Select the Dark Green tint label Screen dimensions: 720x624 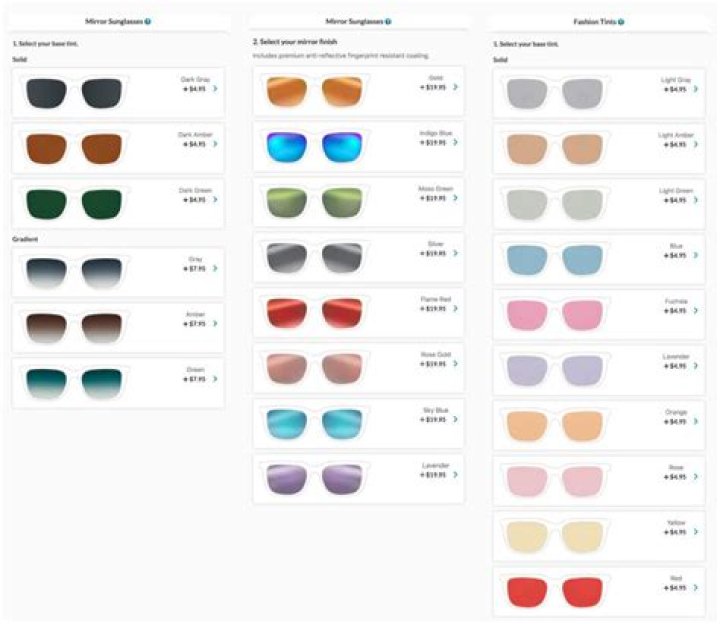195,190
